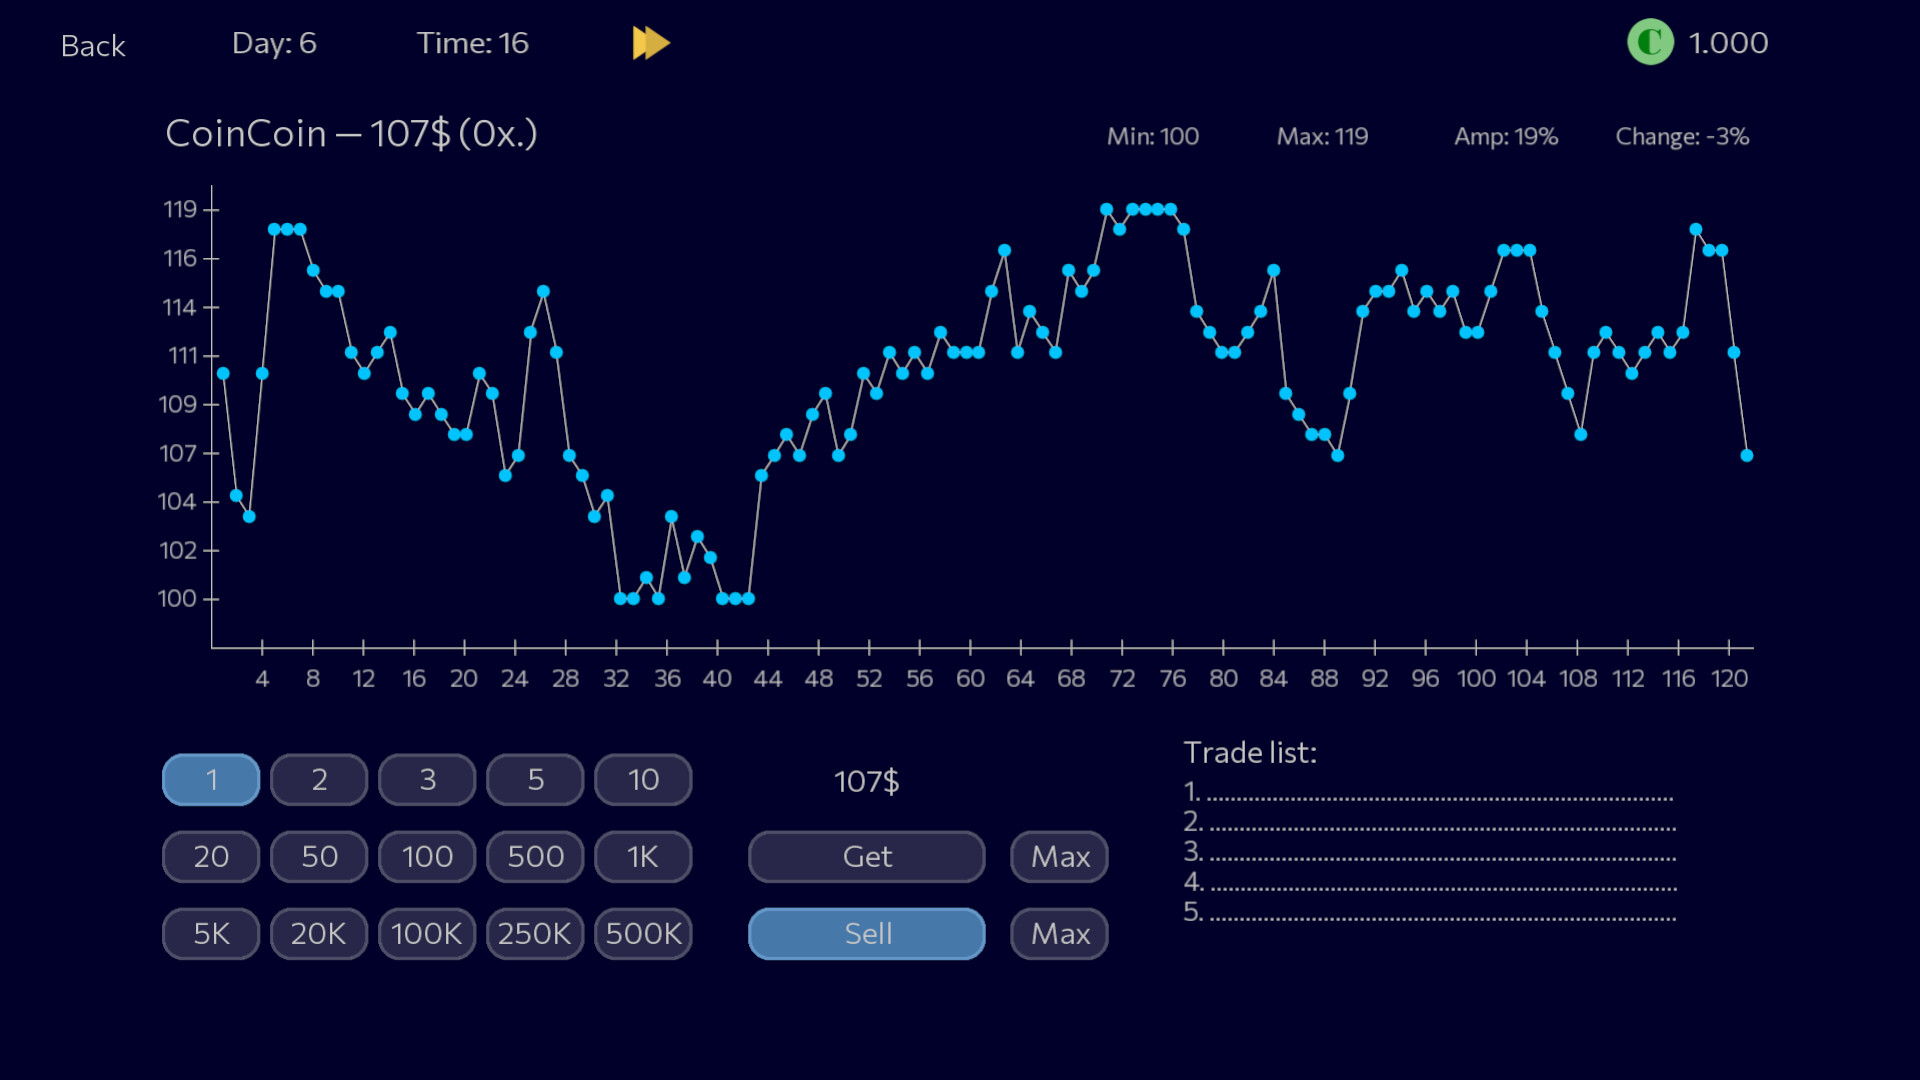Screen dimensions: 1920x1080
Task: Select the 1K quantity preset
Action: coord(642,856)
